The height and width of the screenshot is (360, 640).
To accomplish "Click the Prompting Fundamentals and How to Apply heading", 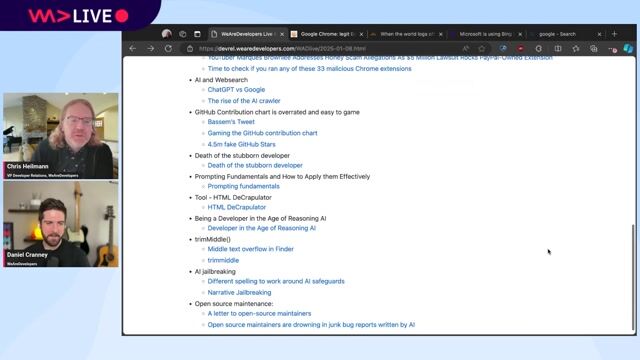I will [x=282, y=177].
